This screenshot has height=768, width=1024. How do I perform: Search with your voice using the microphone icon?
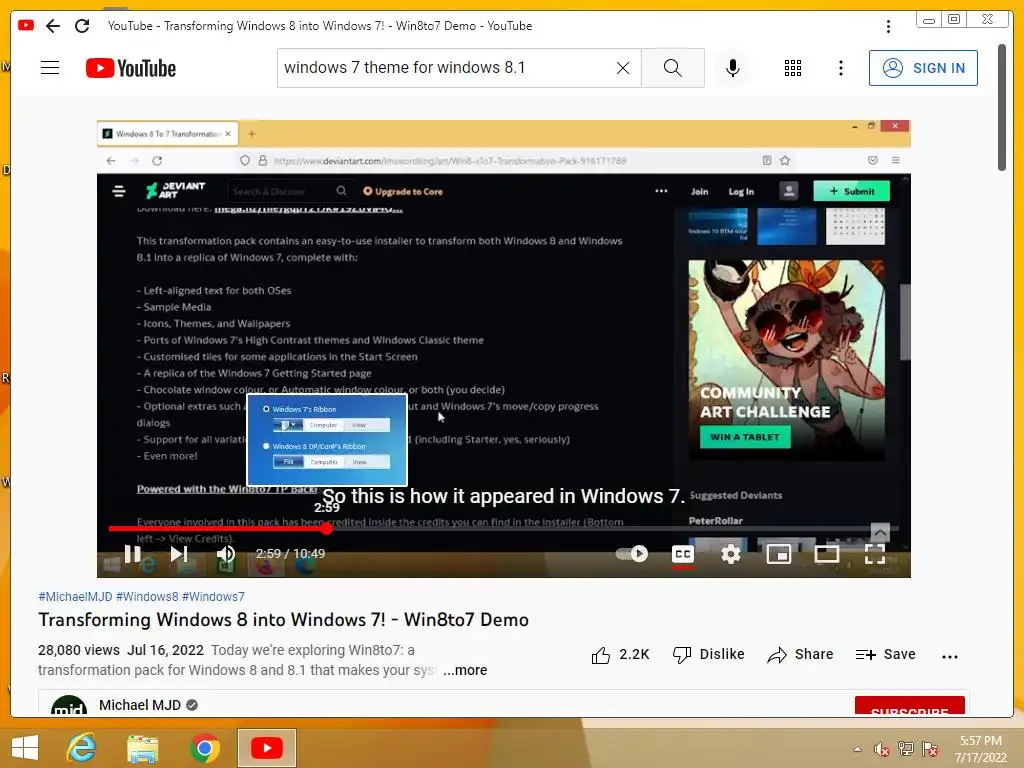click(733, 68)
